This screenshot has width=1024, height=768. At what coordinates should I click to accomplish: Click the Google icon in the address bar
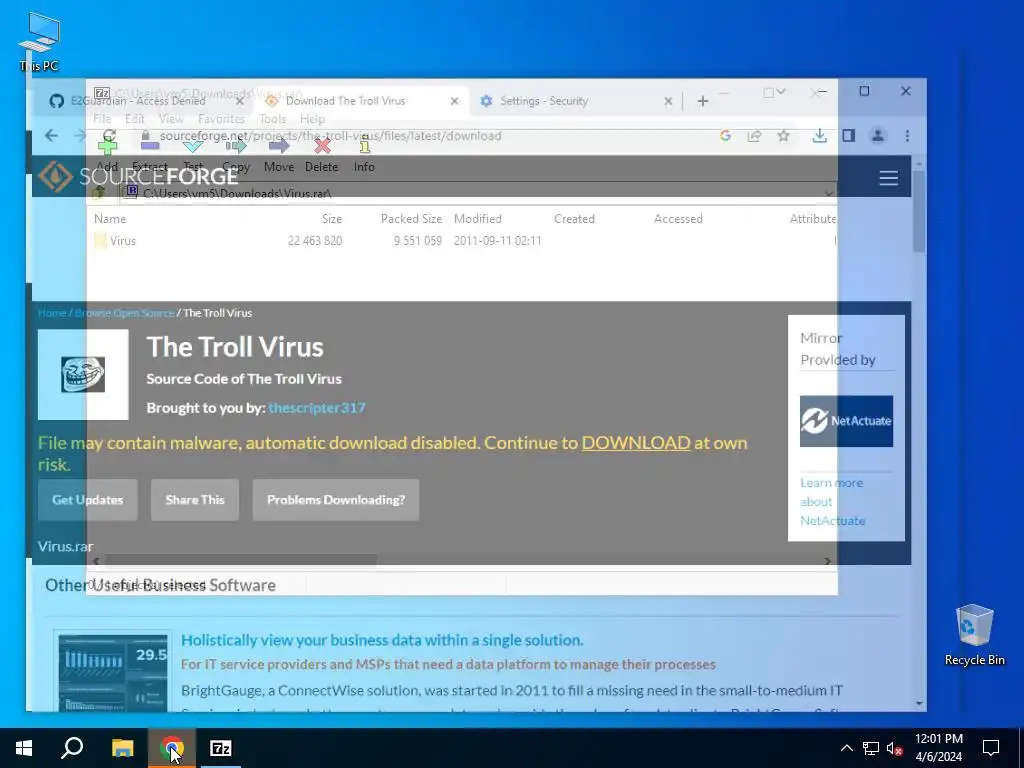click(x=725, y=136)
